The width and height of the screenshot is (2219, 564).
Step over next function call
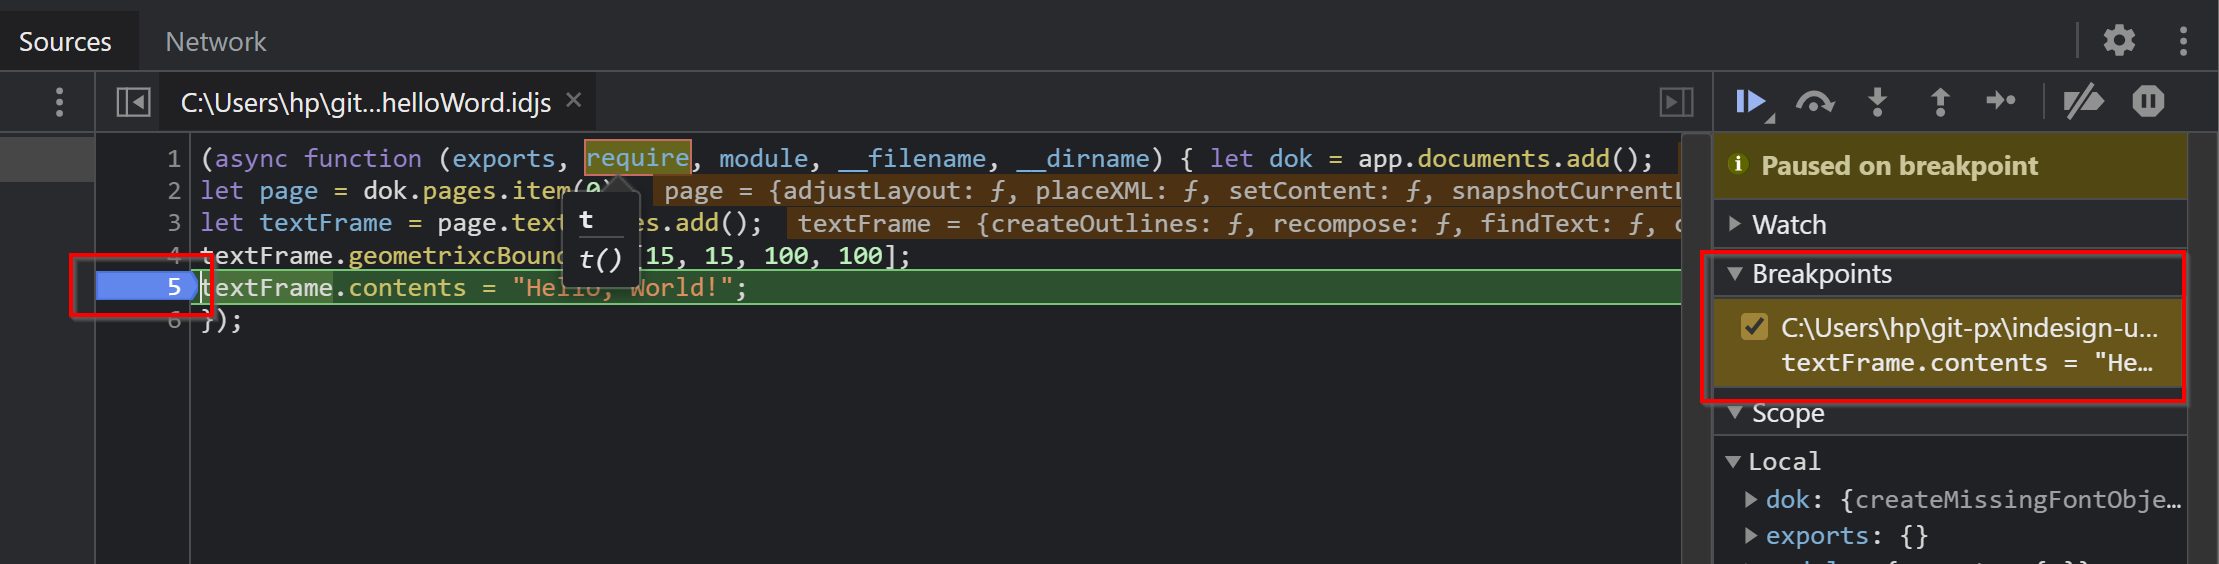click(1815, 101)
